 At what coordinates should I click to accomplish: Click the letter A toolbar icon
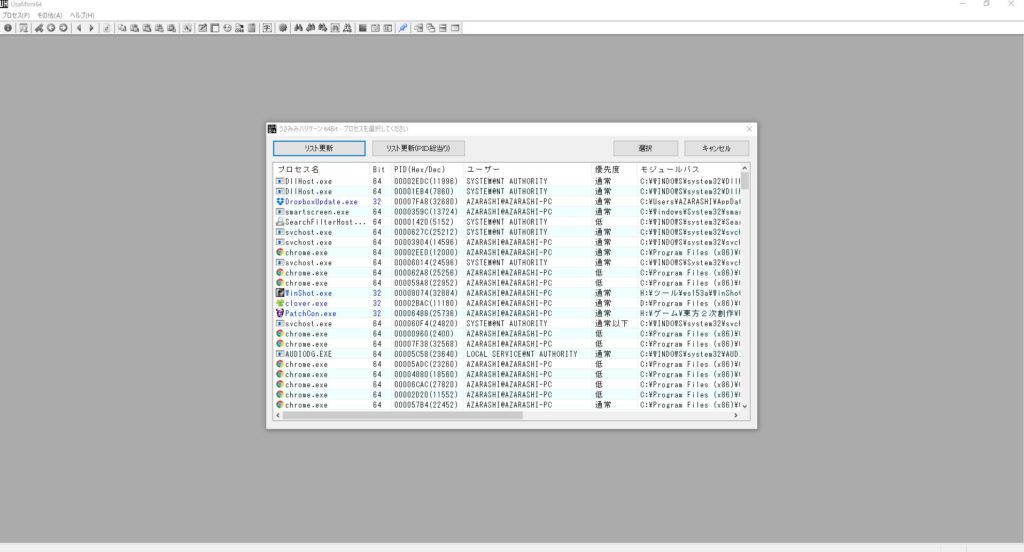tap(187, 28)
